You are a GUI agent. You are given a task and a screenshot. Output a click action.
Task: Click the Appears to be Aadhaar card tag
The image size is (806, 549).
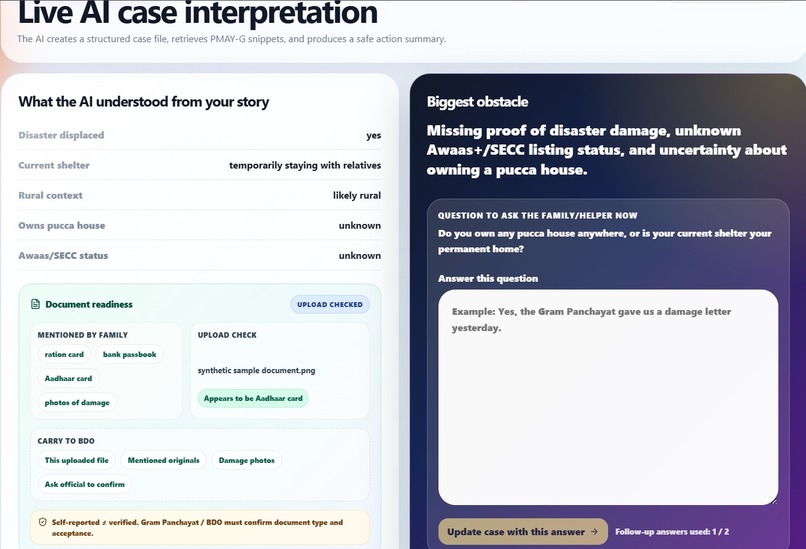pyautogui.click(x=253, y=398)
